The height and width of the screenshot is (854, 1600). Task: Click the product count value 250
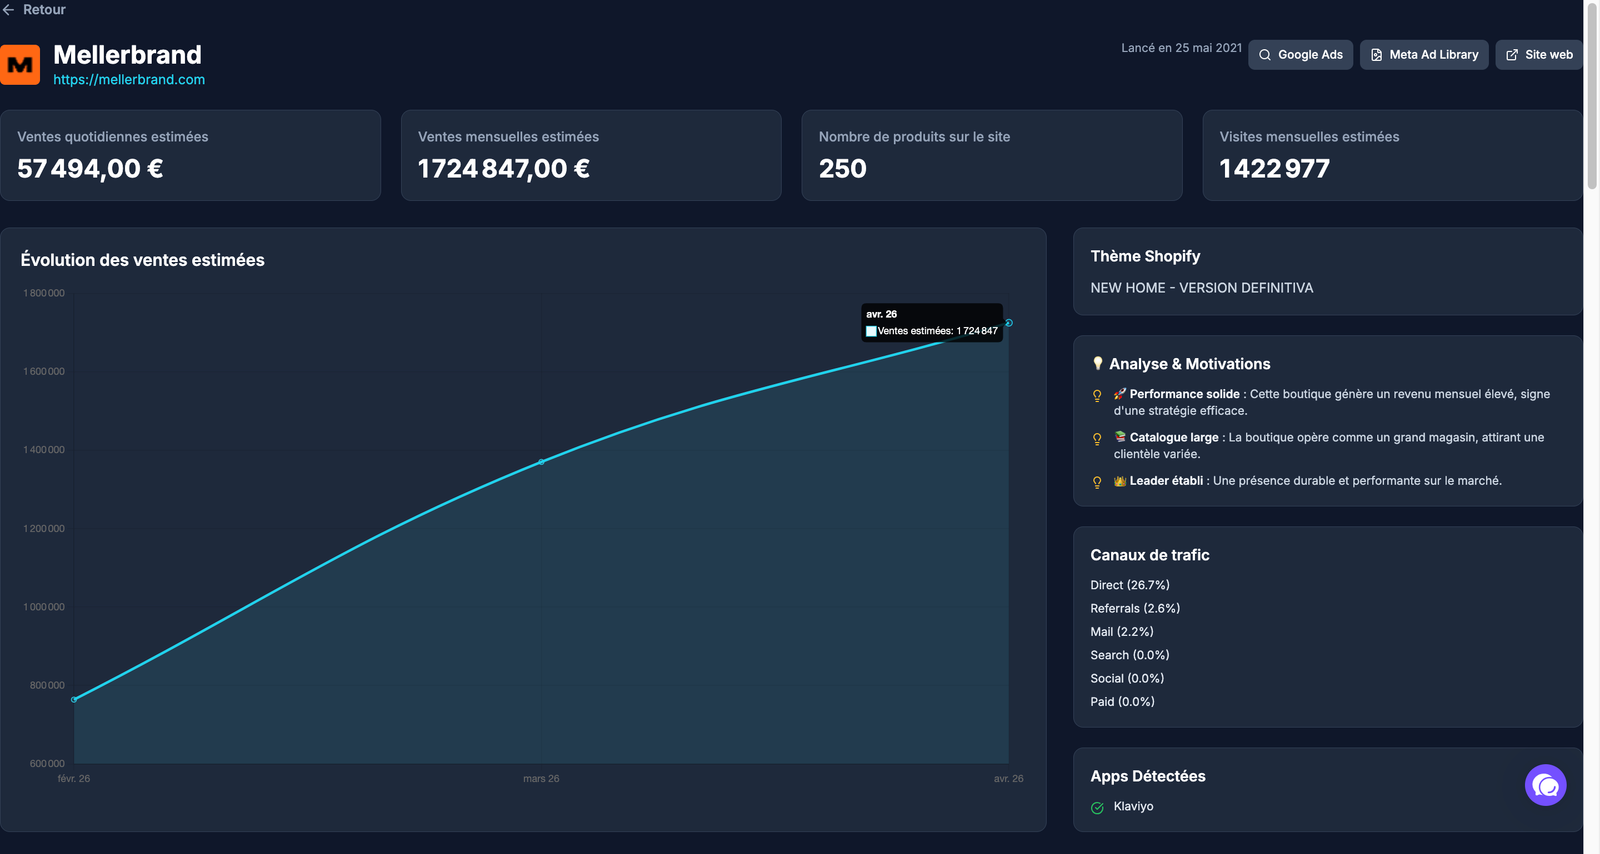[x=843, y=169]
